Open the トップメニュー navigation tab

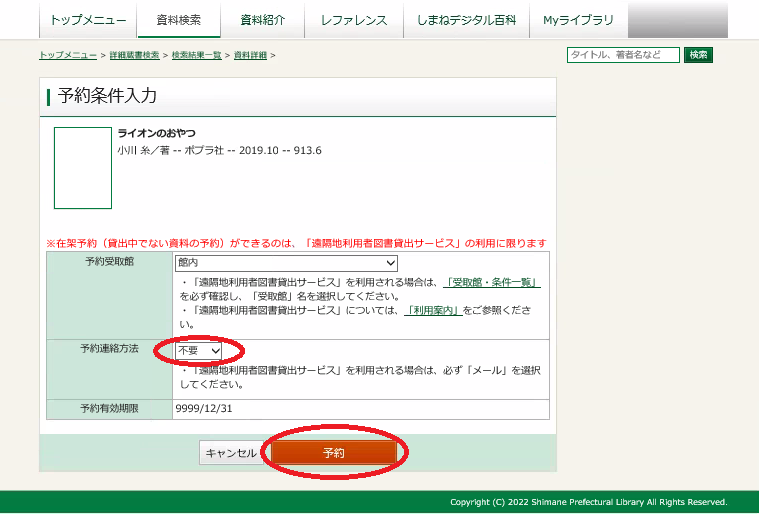tap(88, 20)
